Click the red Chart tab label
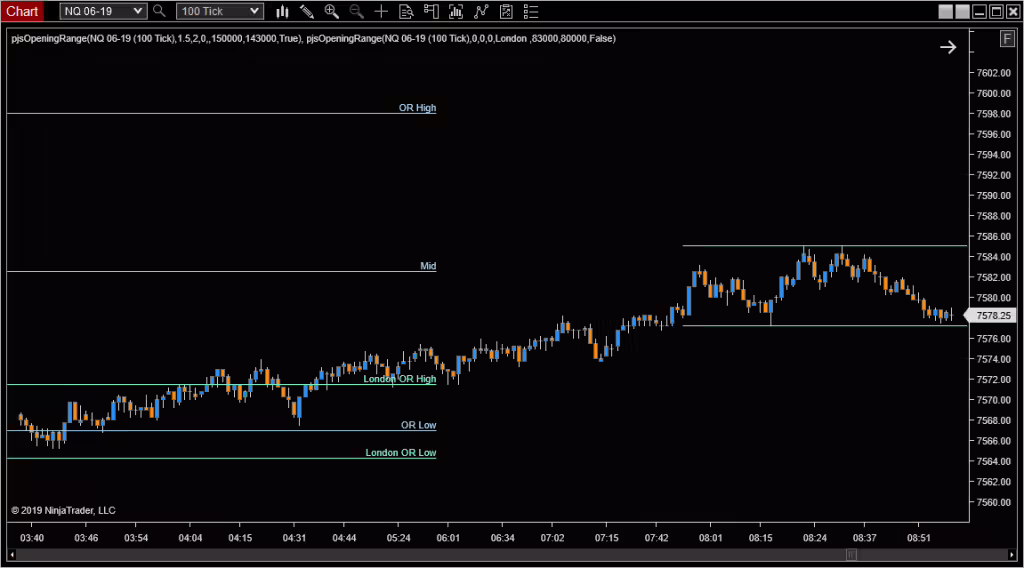1024x568 pixels. coord(22,12)
